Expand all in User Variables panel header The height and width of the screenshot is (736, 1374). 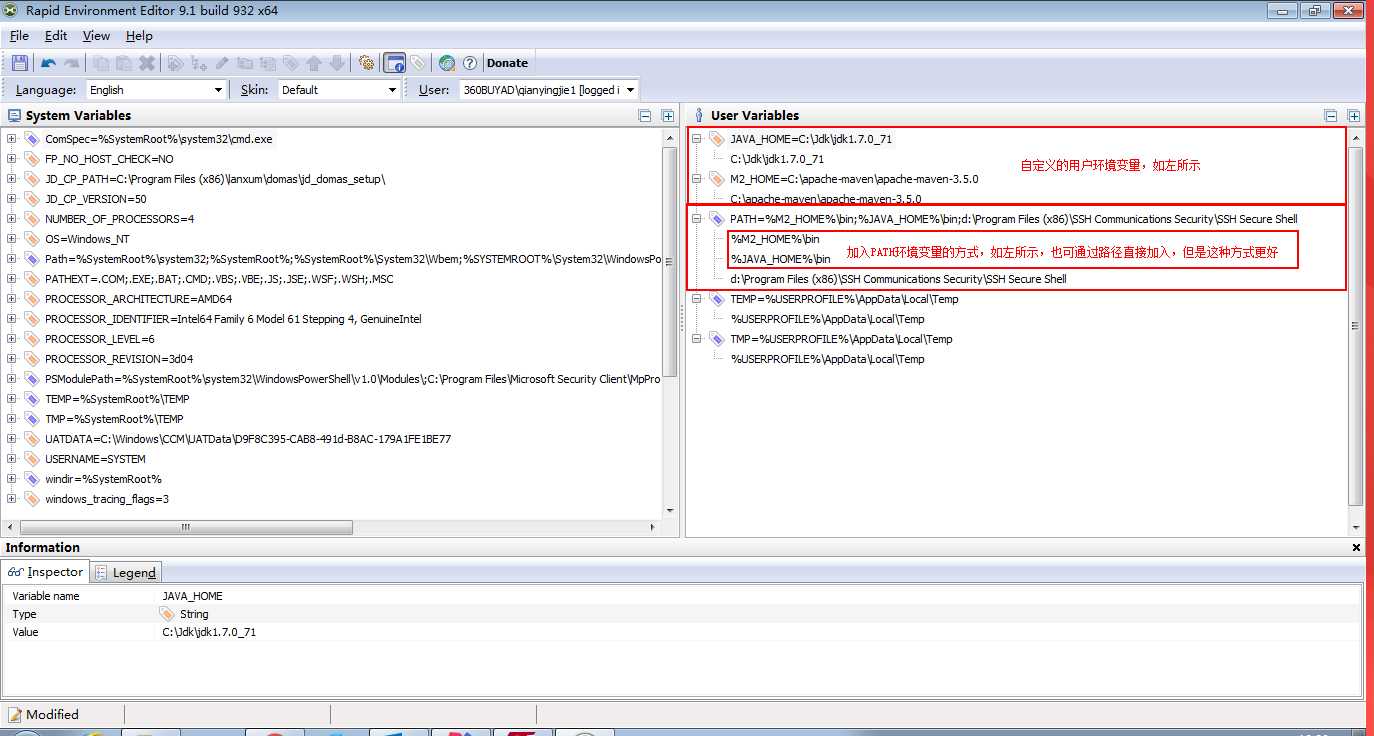1354,116
